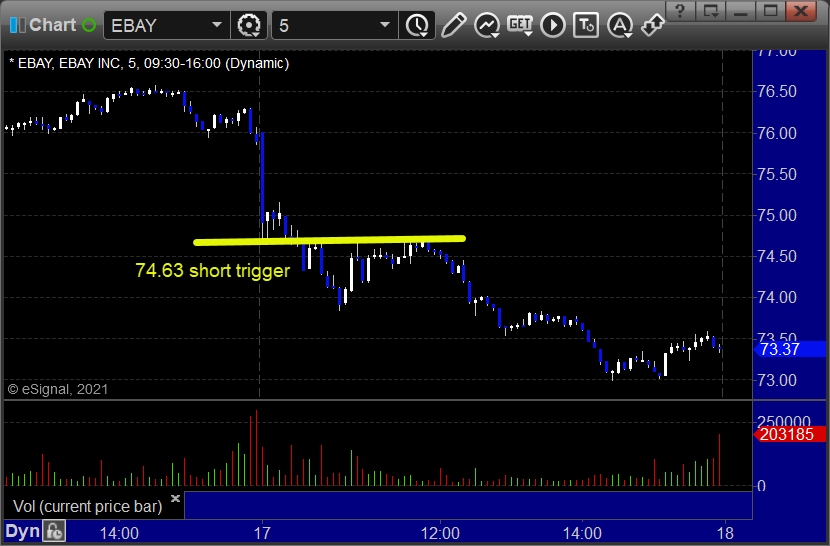Viewport: 830px width, 546px height.
Task: Click the 203185 volume value marker
Action: (x=788, y=434)
